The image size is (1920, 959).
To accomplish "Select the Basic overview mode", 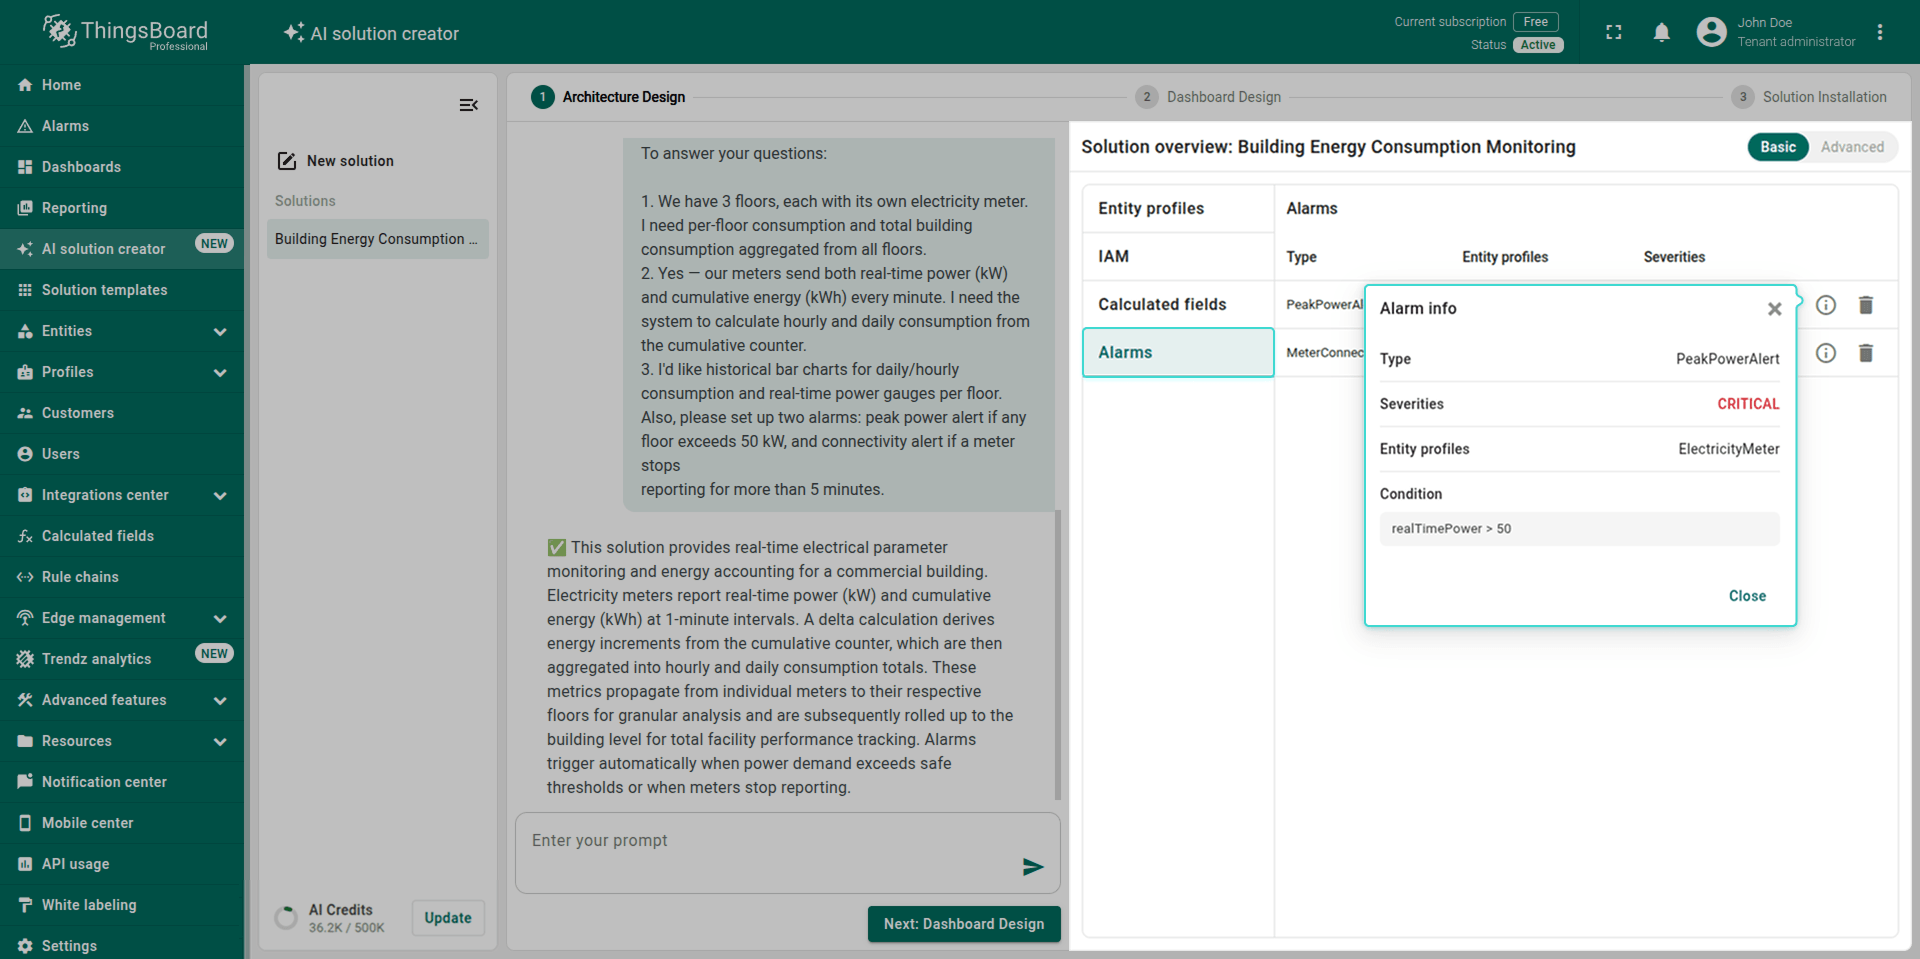I will coord(1777,147).
